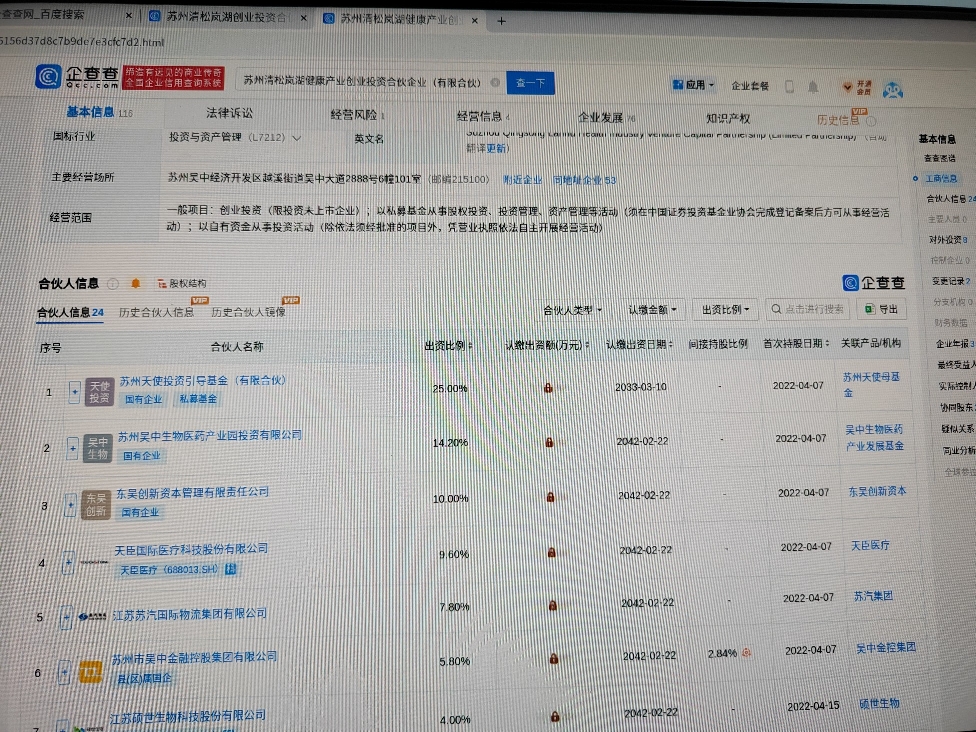Click 天使投资 logo thumbnail in row 1
This screenshot has width=976, height=732.
tap(99, 392)
